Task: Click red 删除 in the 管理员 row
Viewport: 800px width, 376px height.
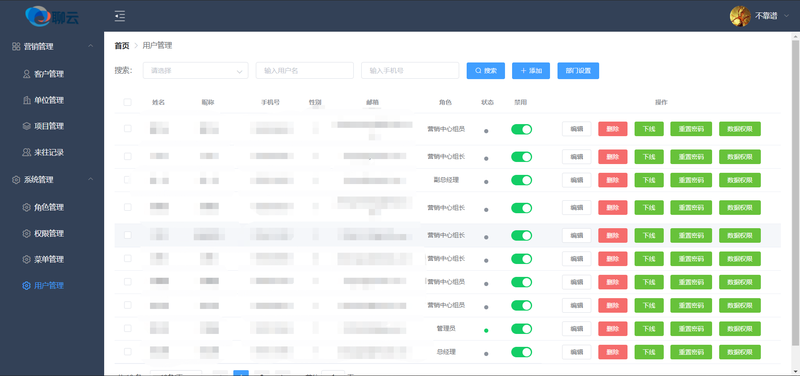Action: click(613, 329)
